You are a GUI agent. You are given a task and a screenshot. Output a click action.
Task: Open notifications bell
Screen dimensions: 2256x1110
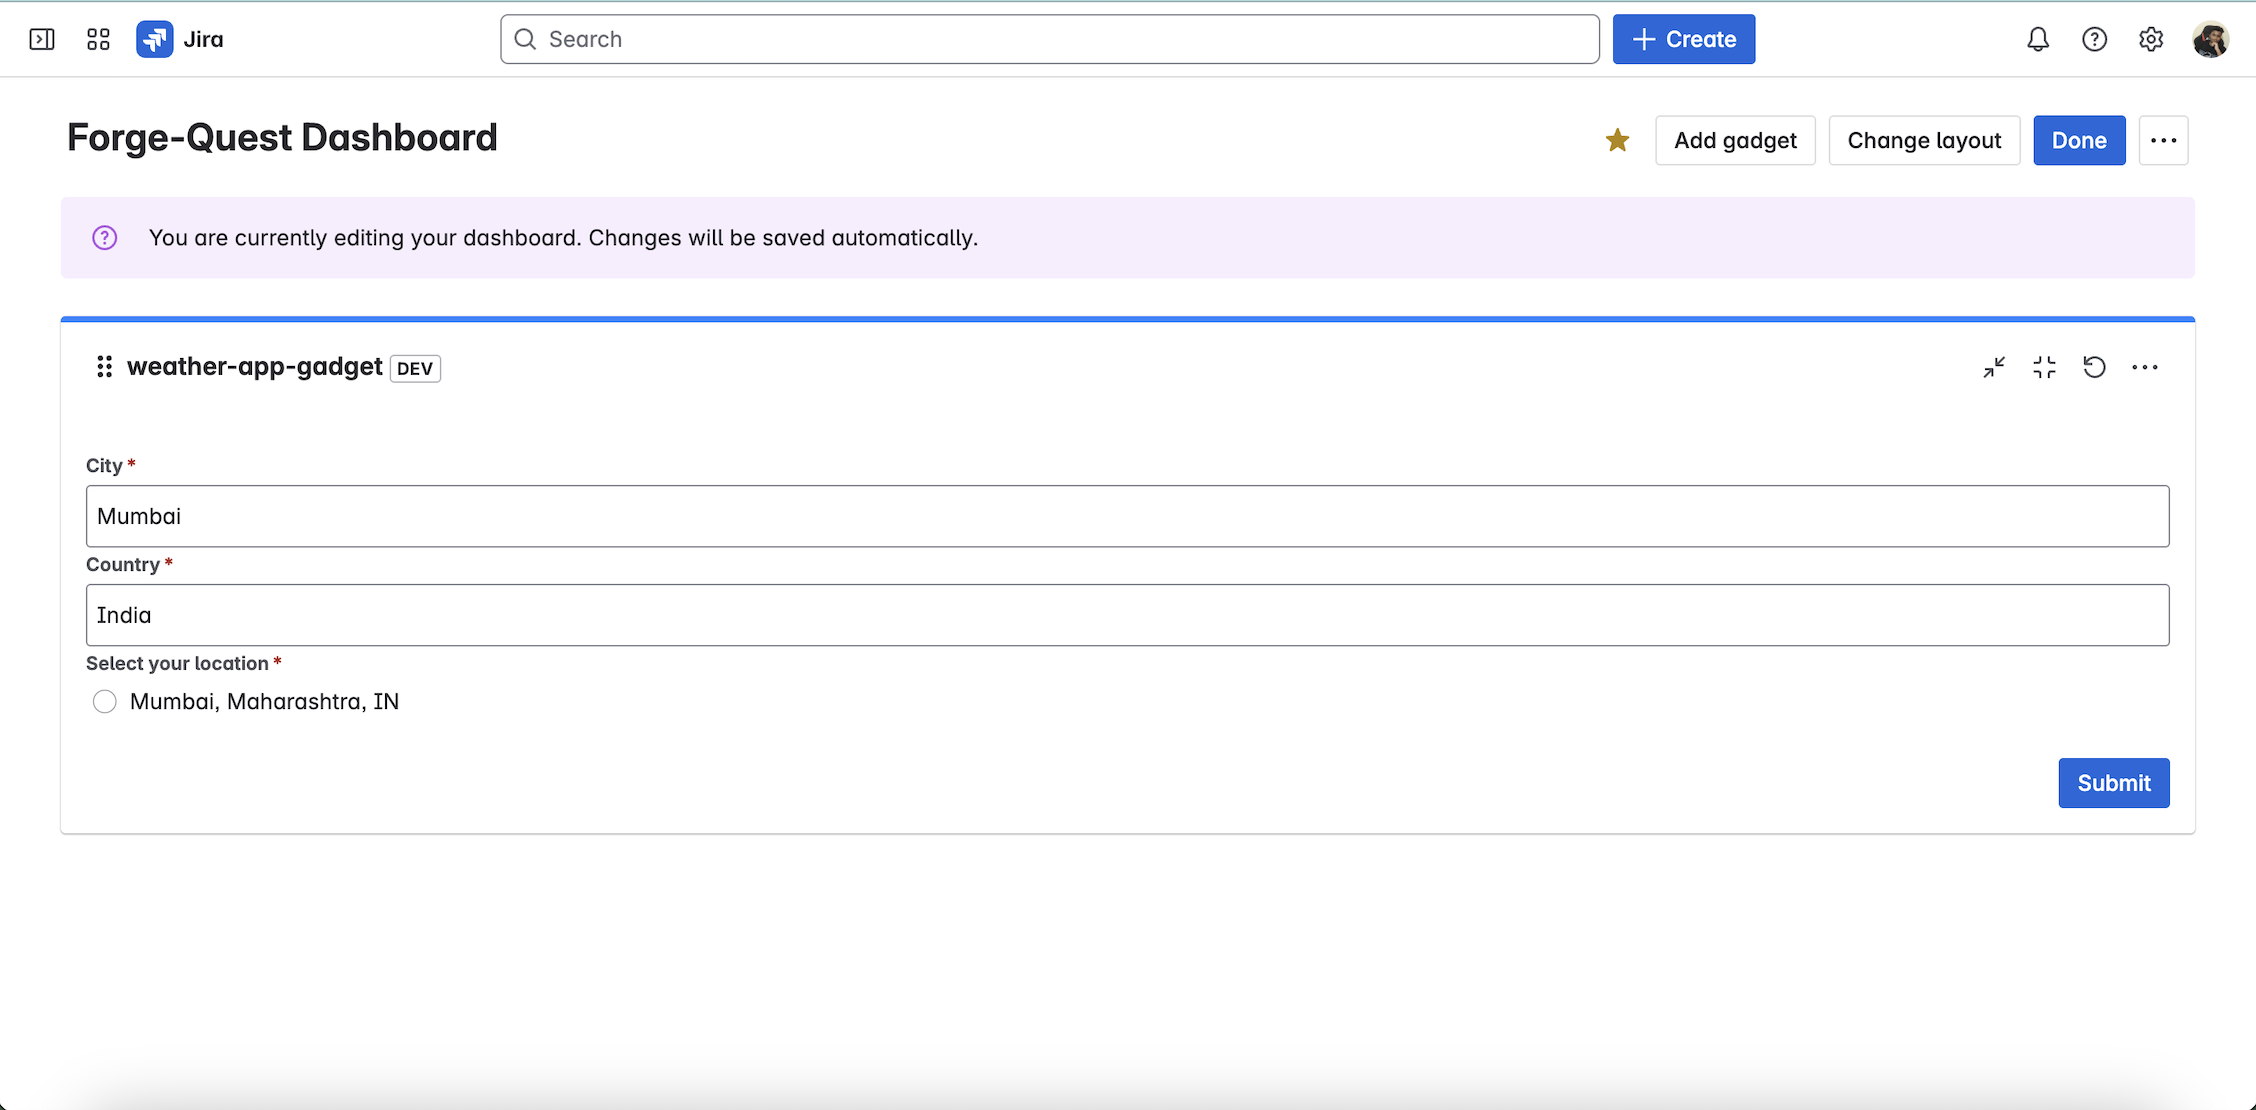(2037, 39)
